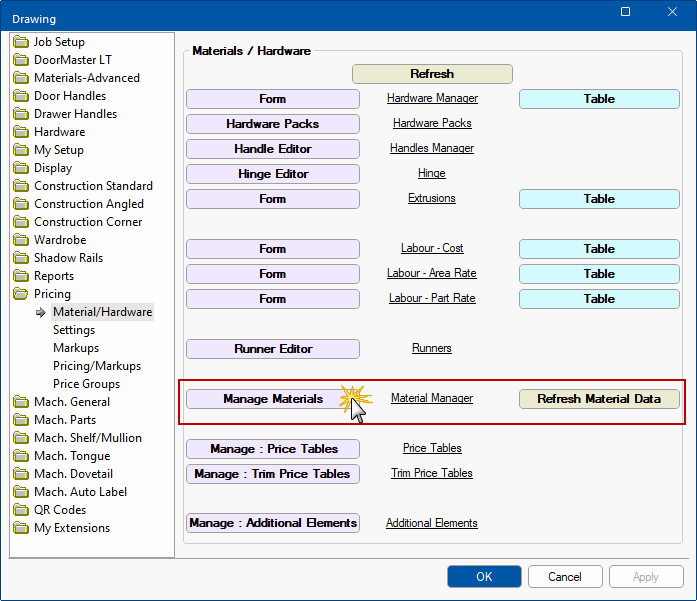The width and height of the screenshot is (697, 601).
Task: Click the QR Codes folder icon
Action: point(22,510)
